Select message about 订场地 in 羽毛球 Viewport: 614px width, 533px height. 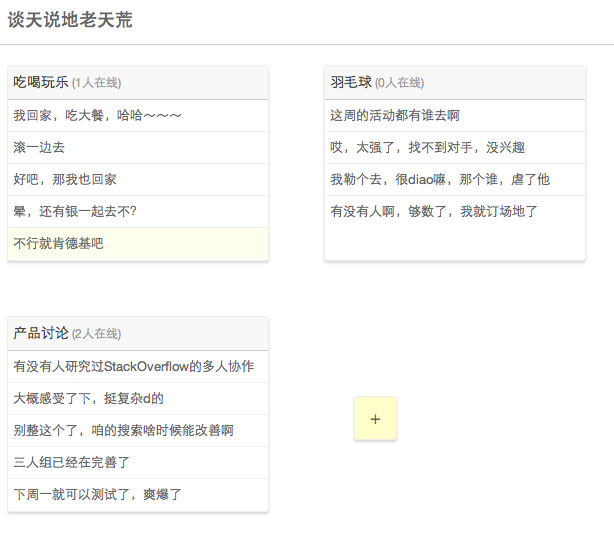coord(435,212)
